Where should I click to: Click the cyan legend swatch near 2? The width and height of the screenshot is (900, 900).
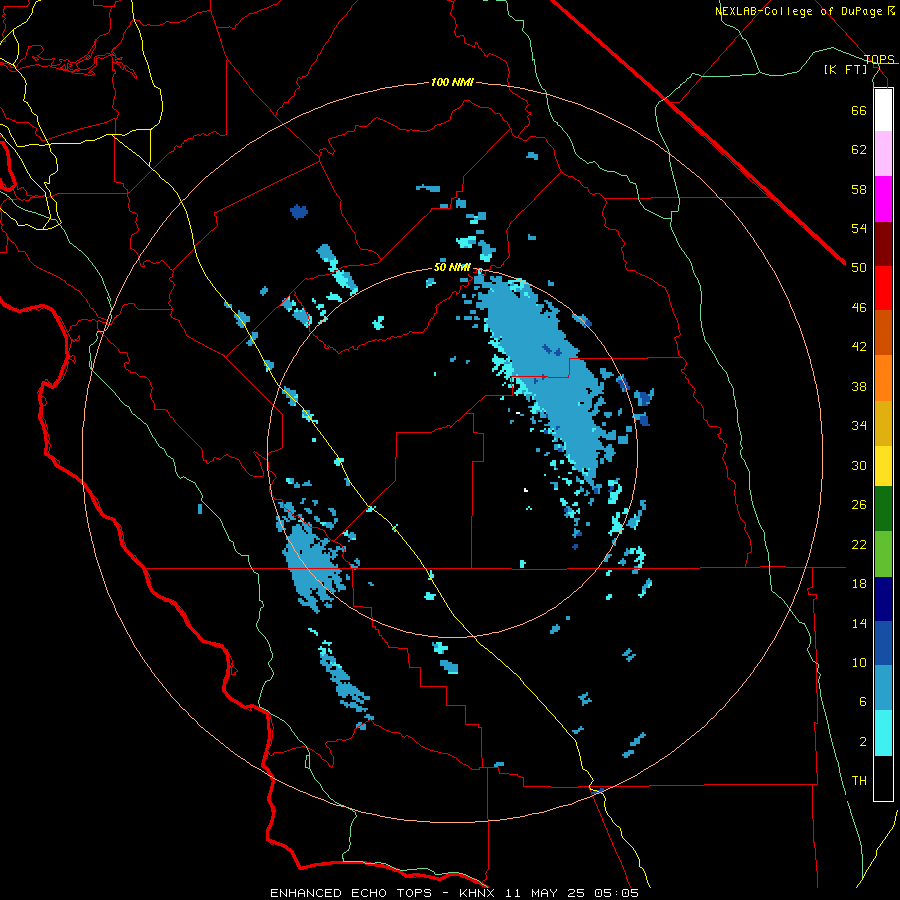tap(883, 733)
